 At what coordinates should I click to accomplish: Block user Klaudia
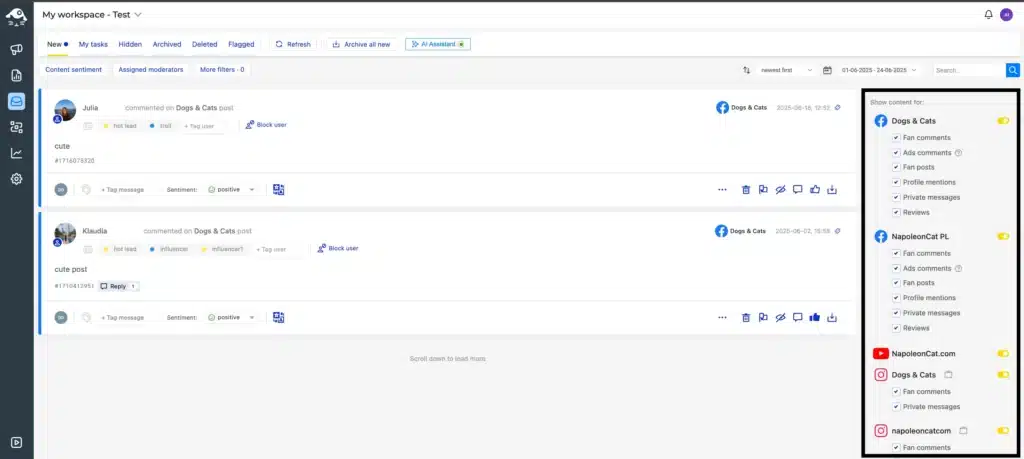[x=338, y=249]
